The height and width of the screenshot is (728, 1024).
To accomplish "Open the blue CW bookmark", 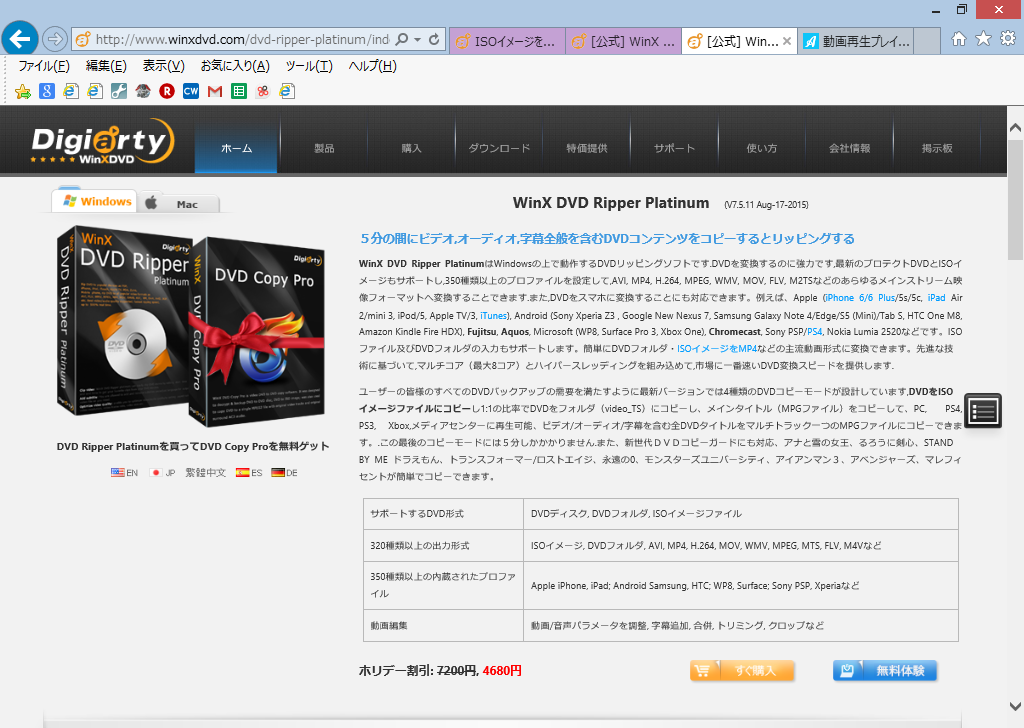I will (x=191, y=91).
